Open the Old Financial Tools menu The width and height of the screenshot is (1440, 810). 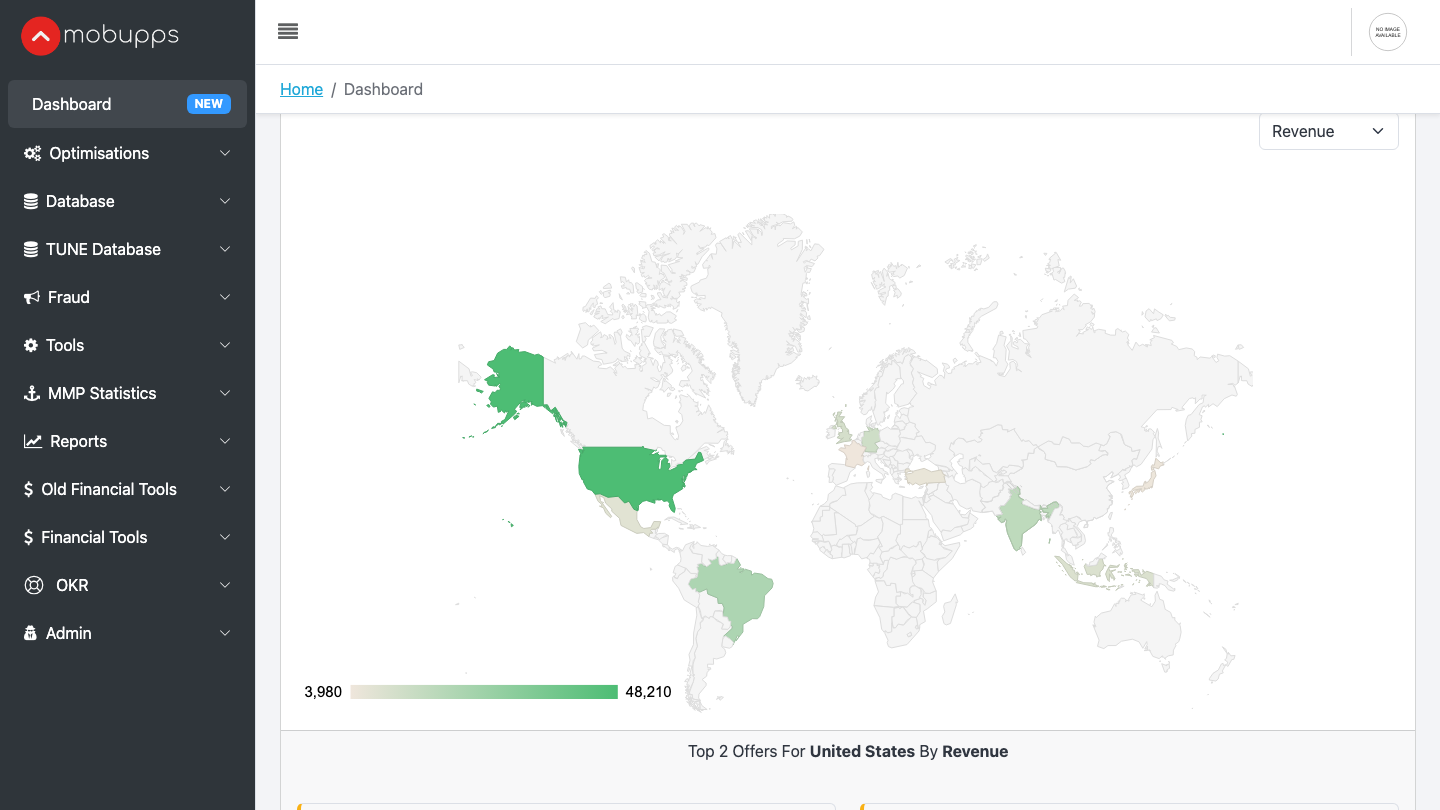pyautogui.click(x=127, y=489)
